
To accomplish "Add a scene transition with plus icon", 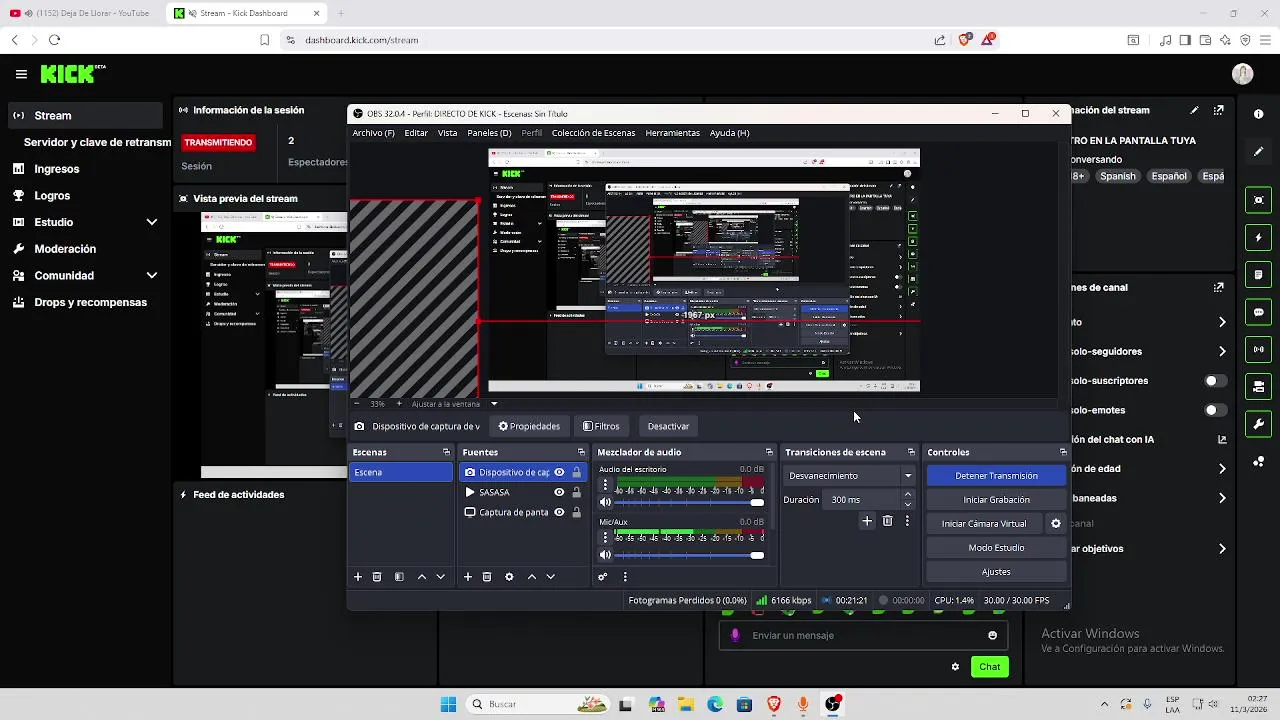I will pos(867,521).
